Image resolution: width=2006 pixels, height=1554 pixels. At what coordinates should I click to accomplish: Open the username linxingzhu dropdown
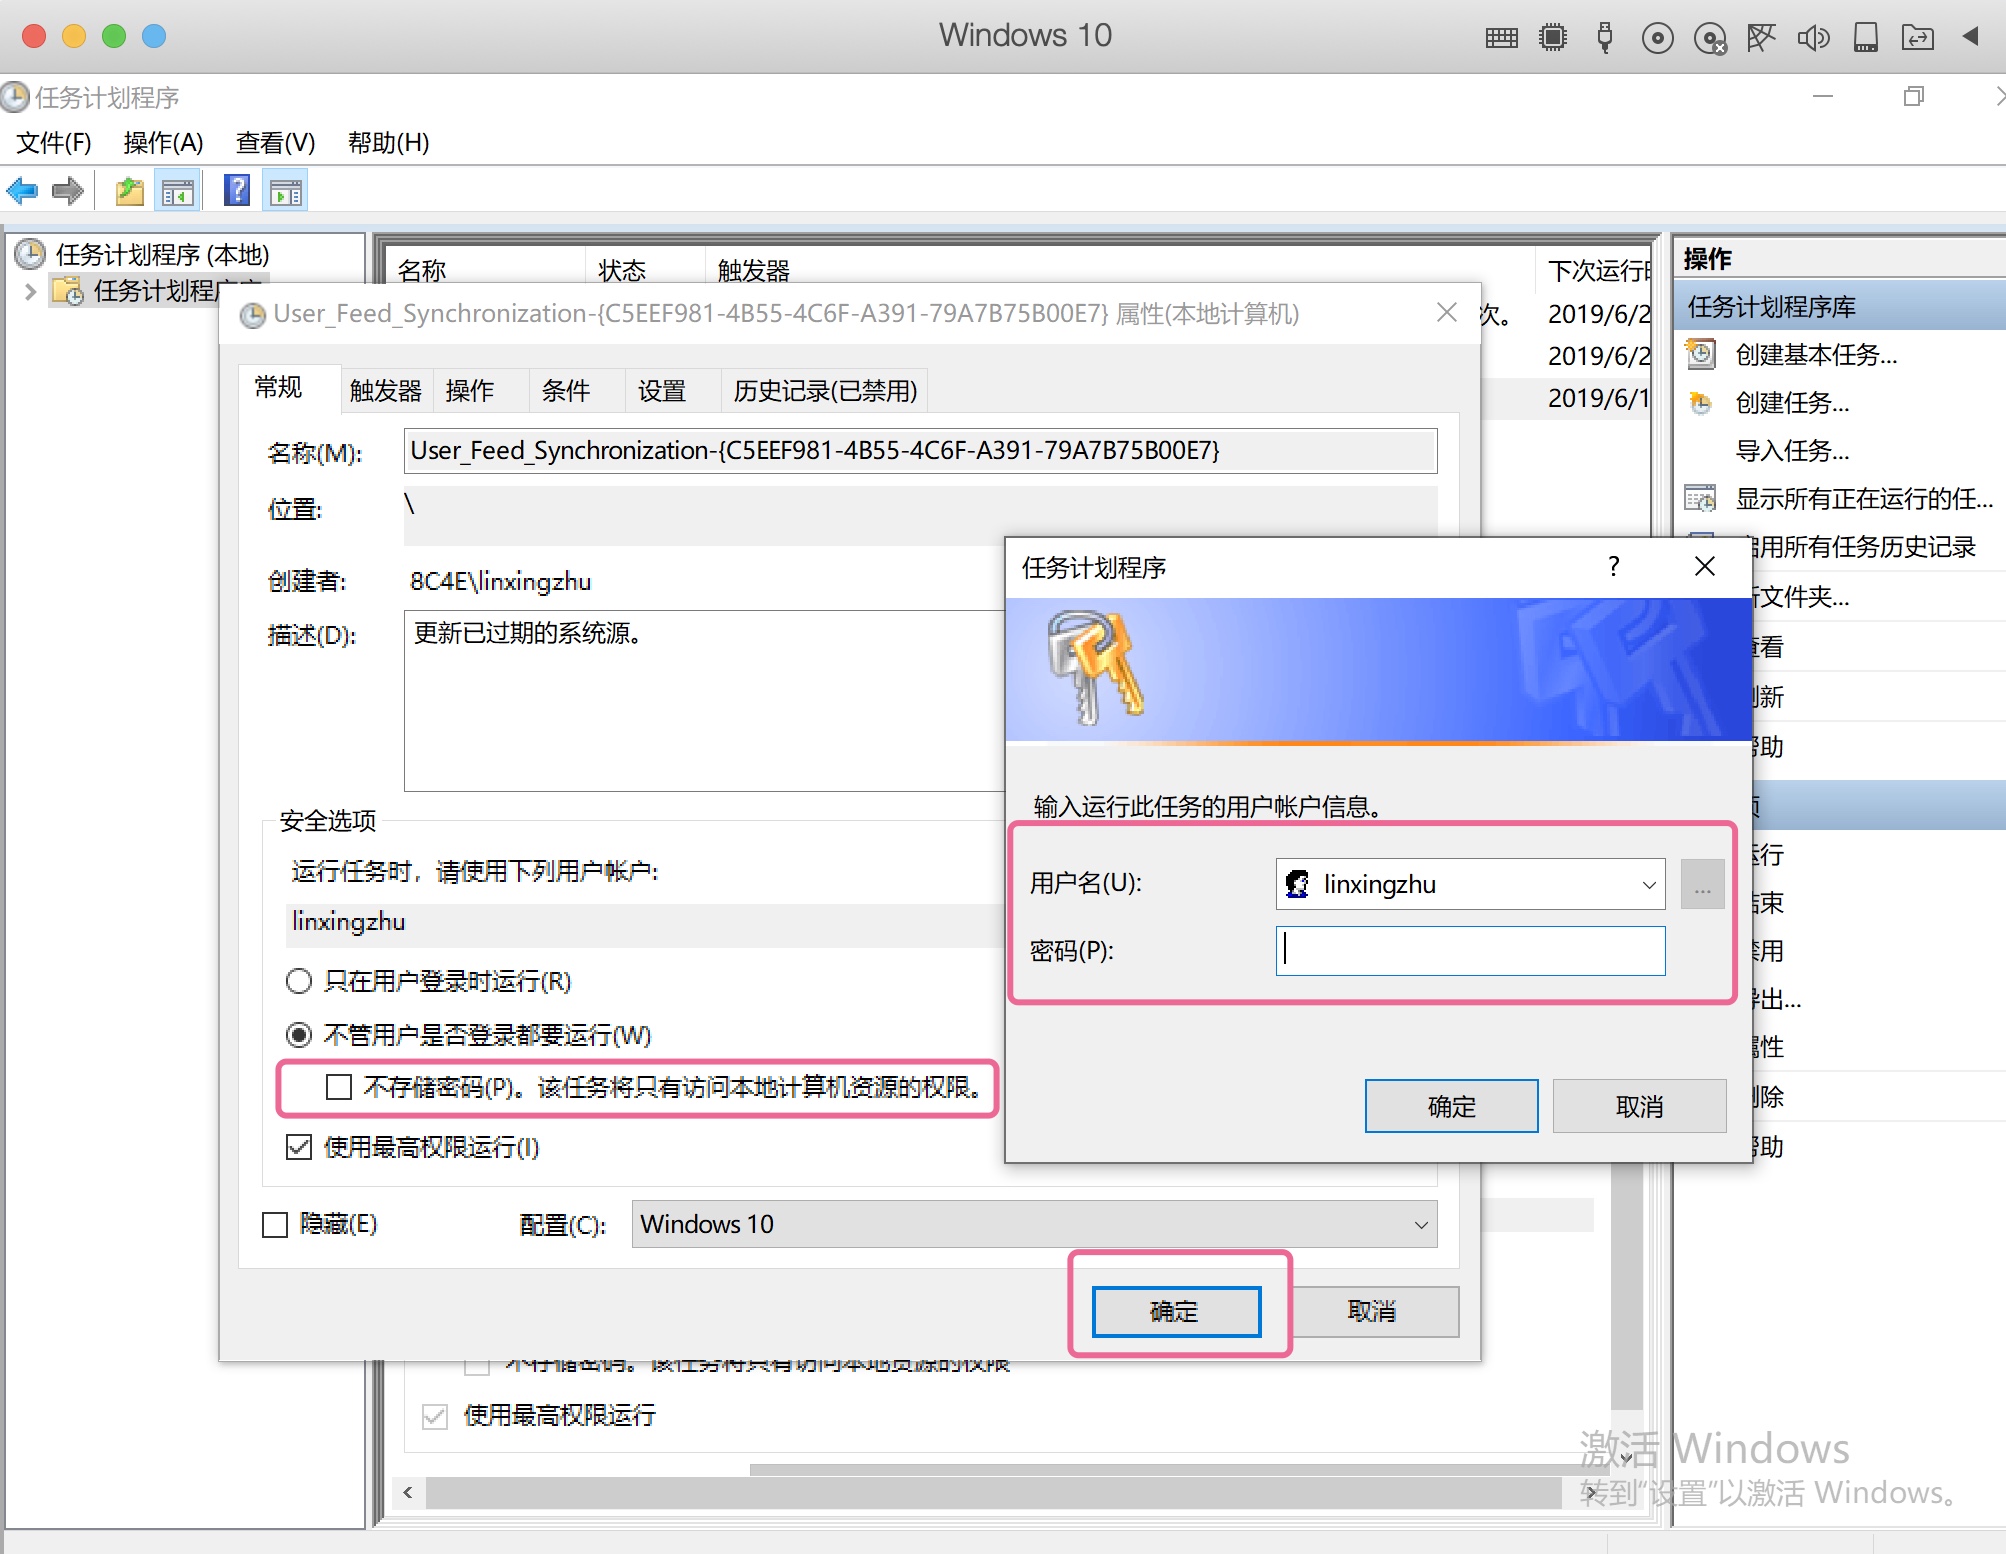pos(1648,885)
